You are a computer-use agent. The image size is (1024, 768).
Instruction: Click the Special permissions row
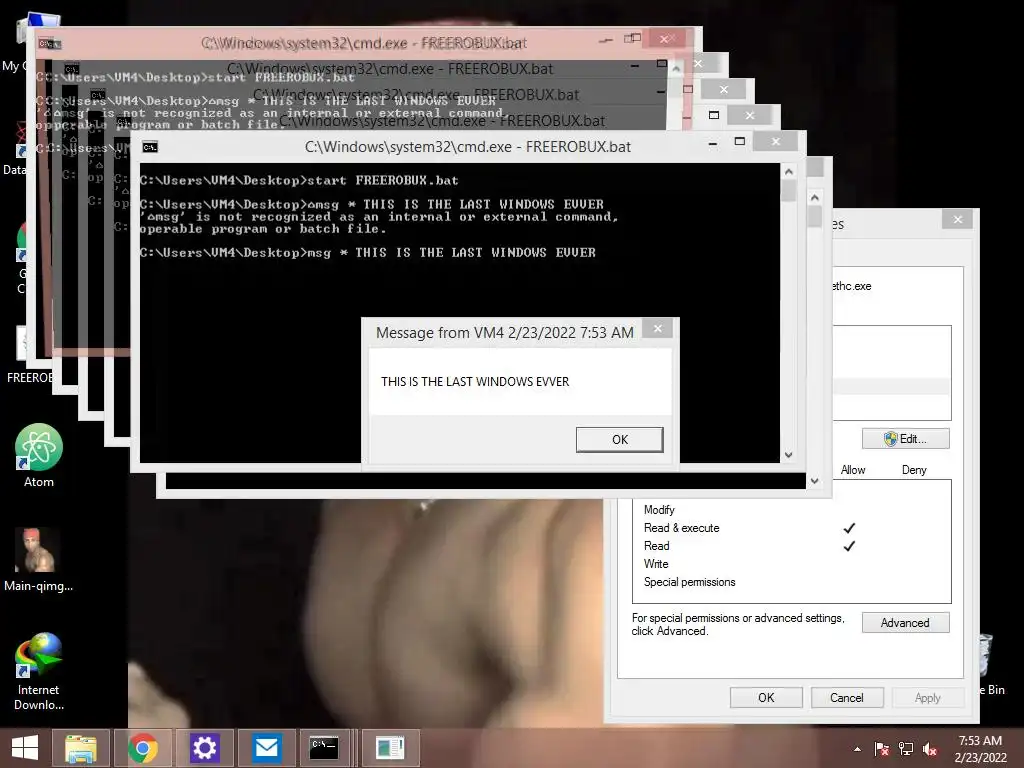click(792, 582)
